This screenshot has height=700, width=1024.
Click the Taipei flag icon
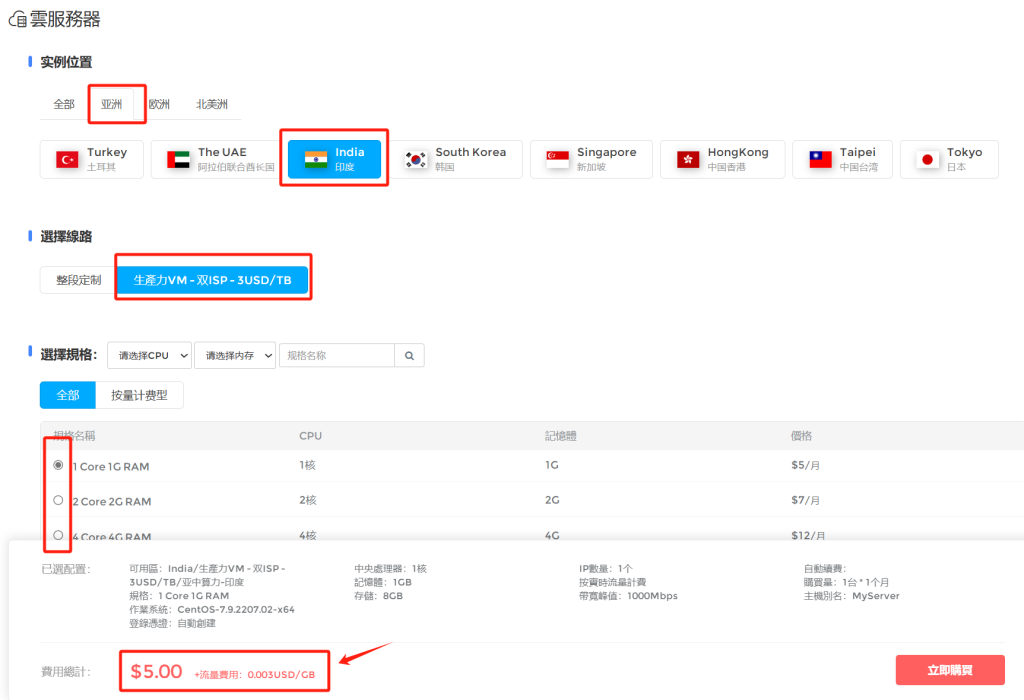coord(820,159)
